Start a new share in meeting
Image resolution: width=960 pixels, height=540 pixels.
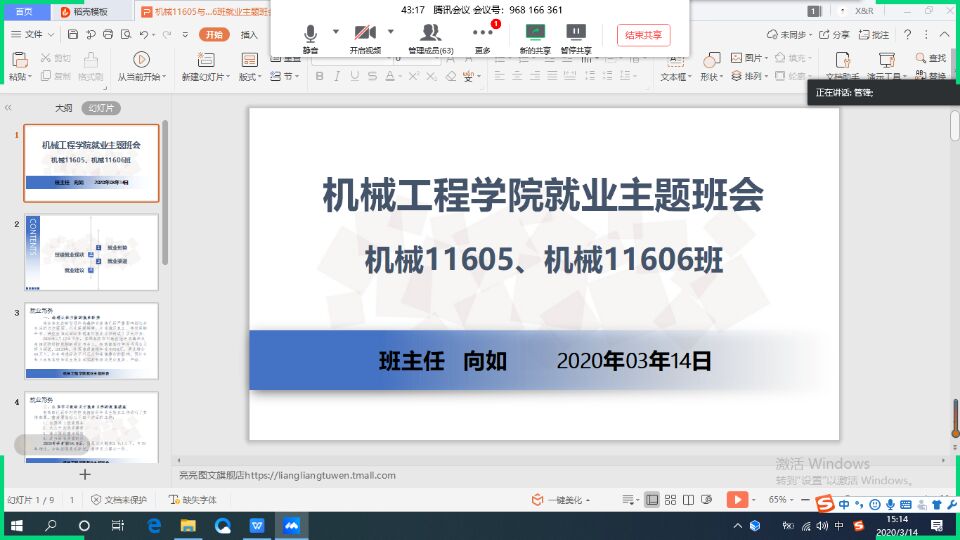[x=535, y=36]
